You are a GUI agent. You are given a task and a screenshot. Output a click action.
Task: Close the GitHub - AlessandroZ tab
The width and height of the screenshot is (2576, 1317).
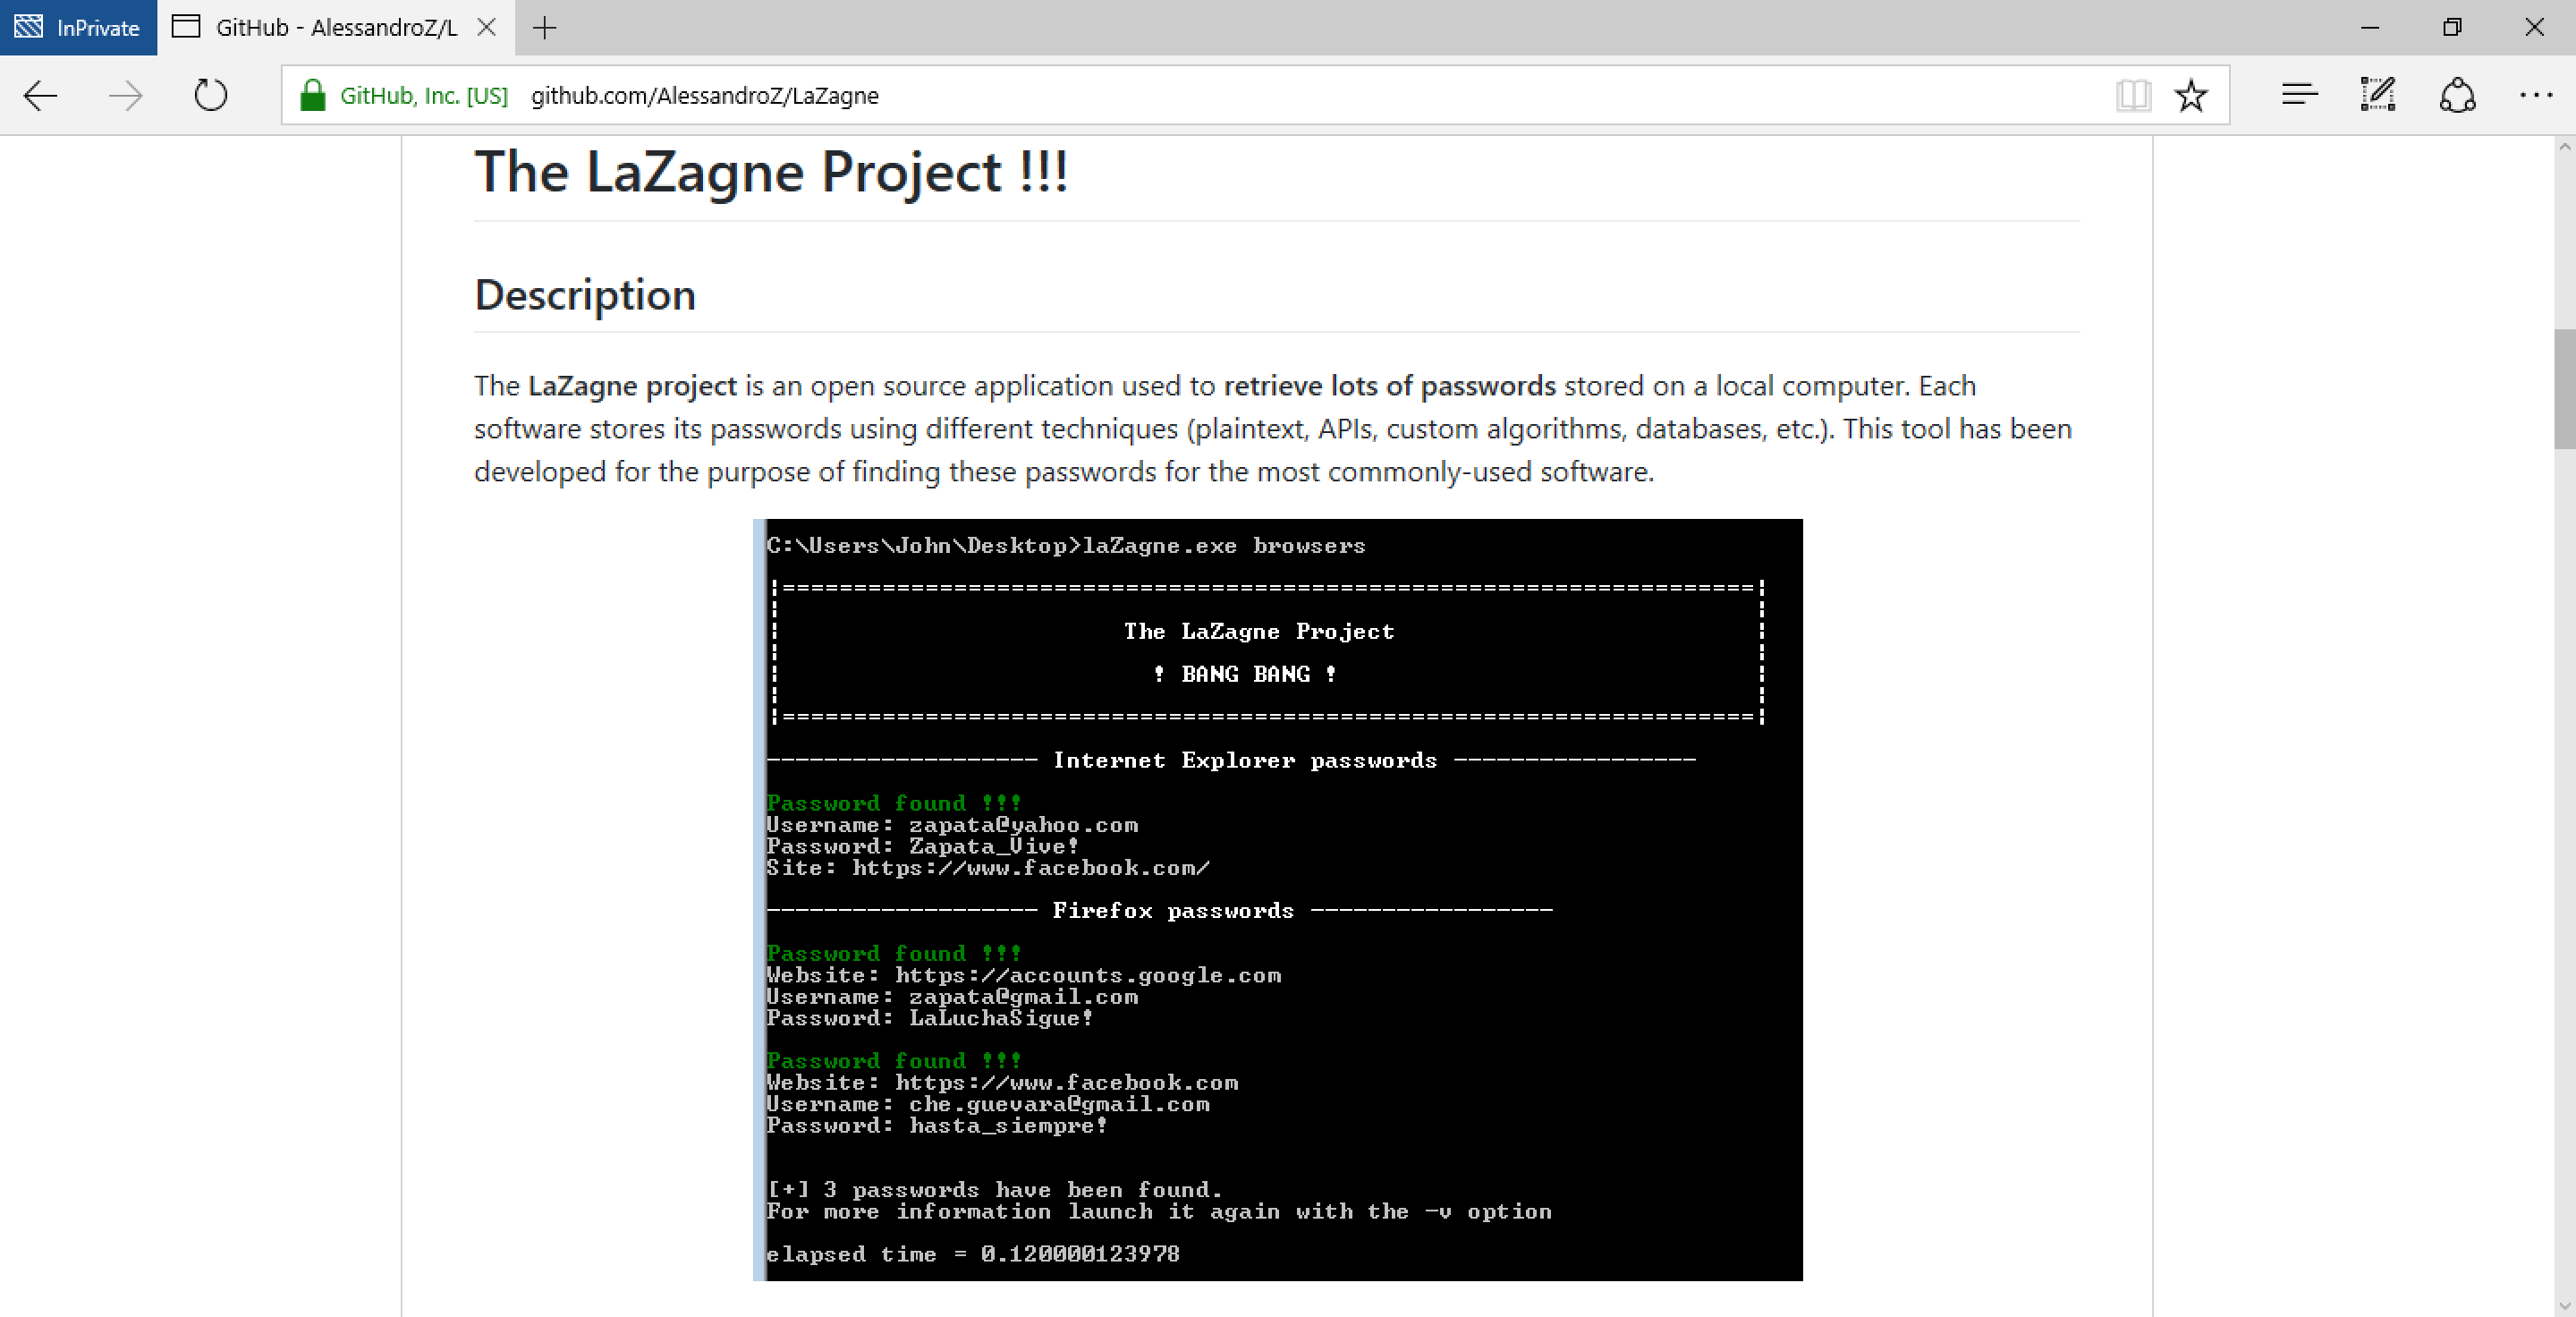coord(486,27)
